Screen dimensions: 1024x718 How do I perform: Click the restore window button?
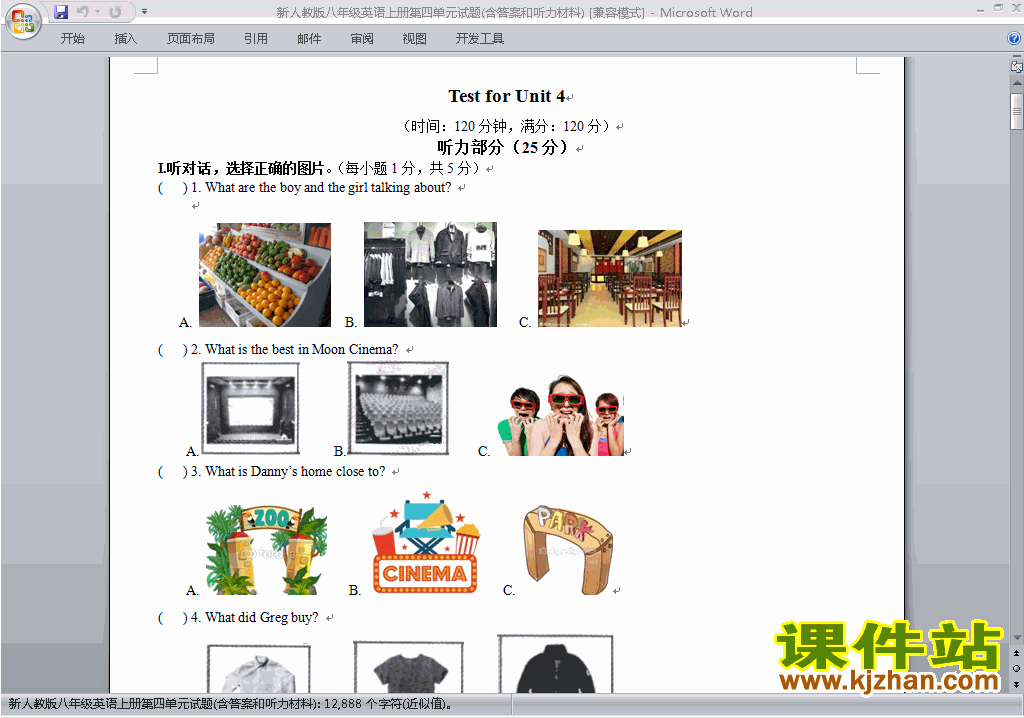click(998, 8)
